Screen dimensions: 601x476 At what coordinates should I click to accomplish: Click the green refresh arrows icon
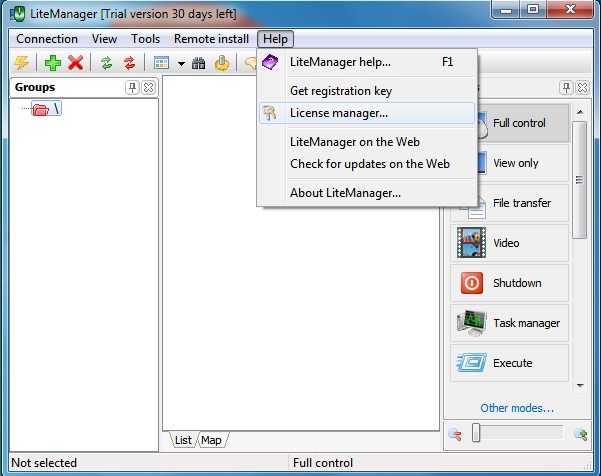coord(107,62)
